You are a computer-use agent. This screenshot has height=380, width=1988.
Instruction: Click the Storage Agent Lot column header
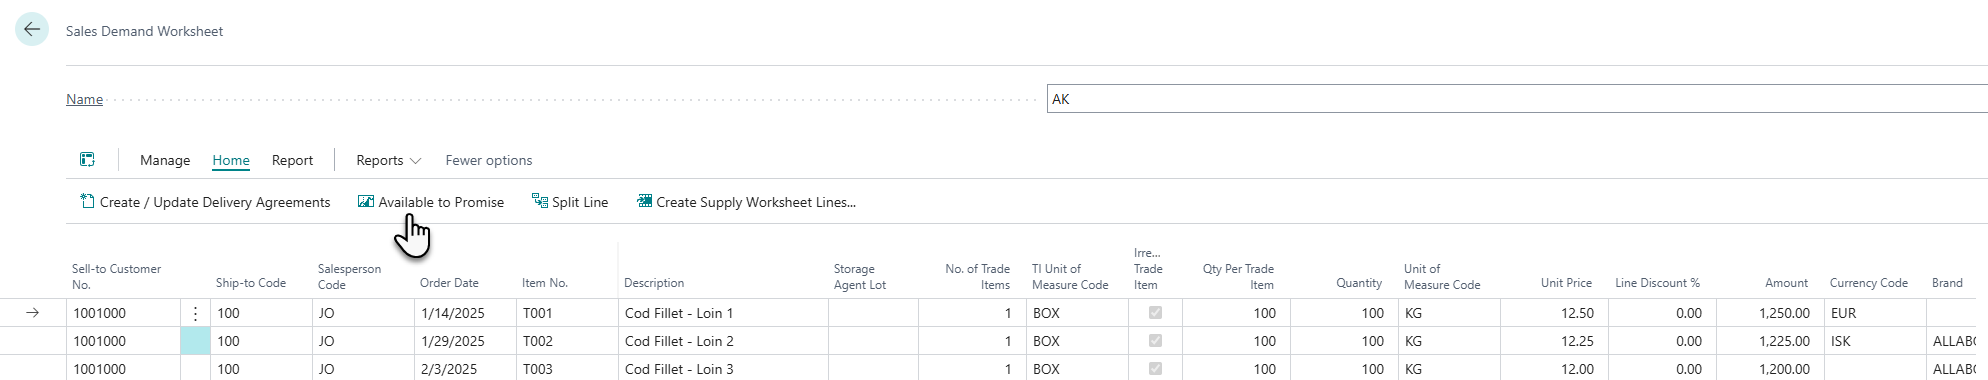pos(860,276)
